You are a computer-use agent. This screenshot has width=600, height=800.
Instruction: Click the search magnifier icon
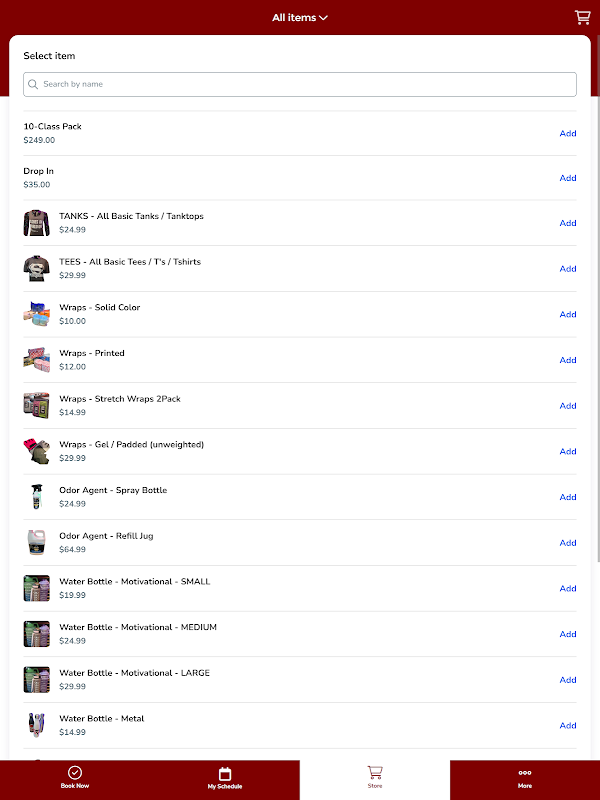(x=34, y=85)
